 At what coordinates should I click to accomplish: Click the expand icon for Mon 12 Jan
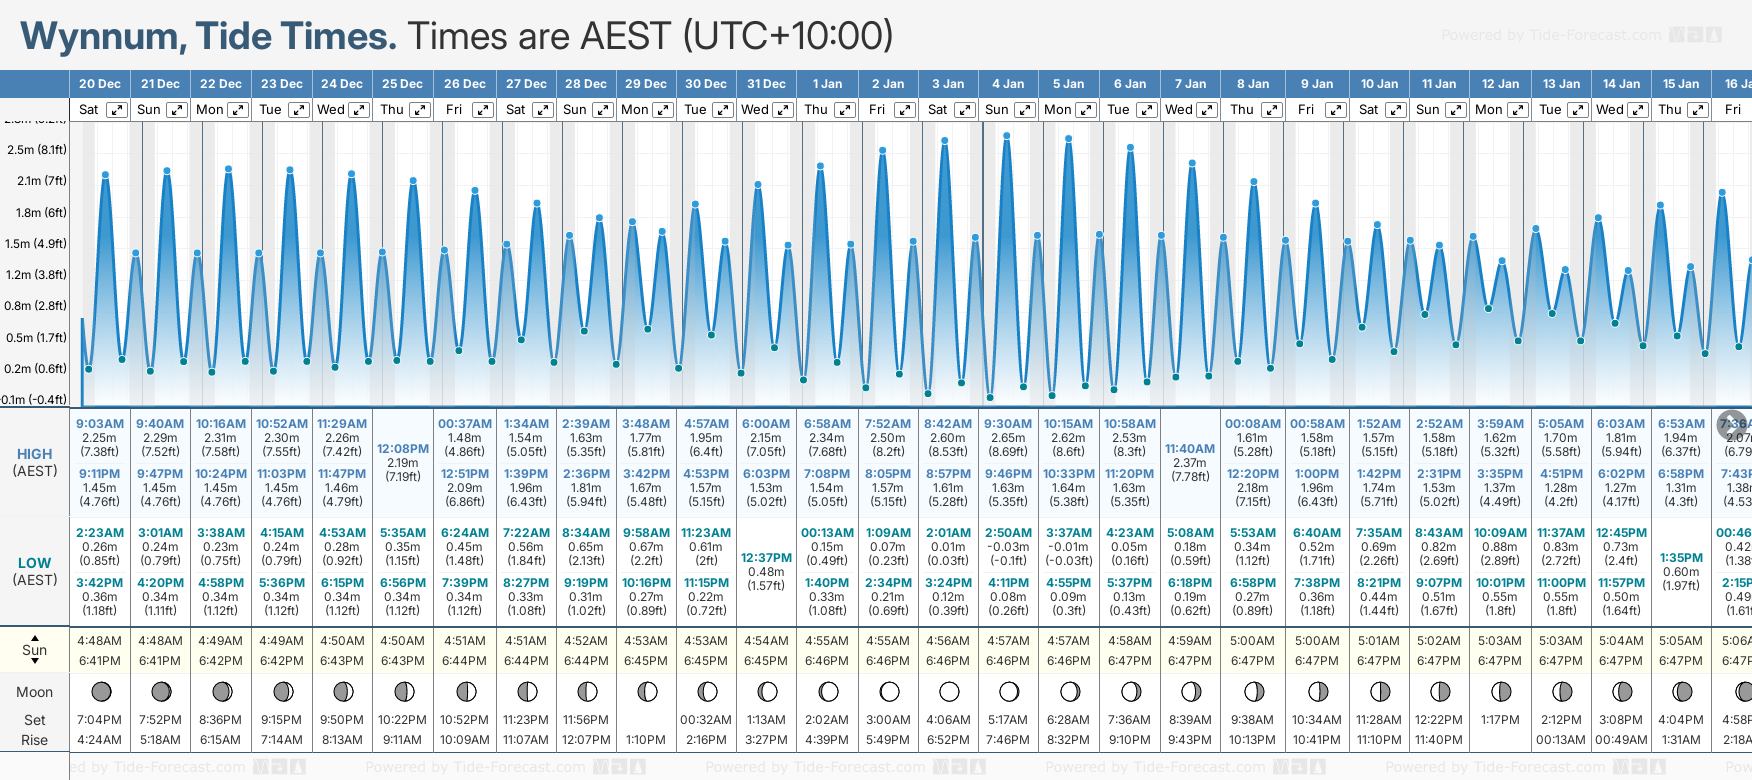point(1517,110)
